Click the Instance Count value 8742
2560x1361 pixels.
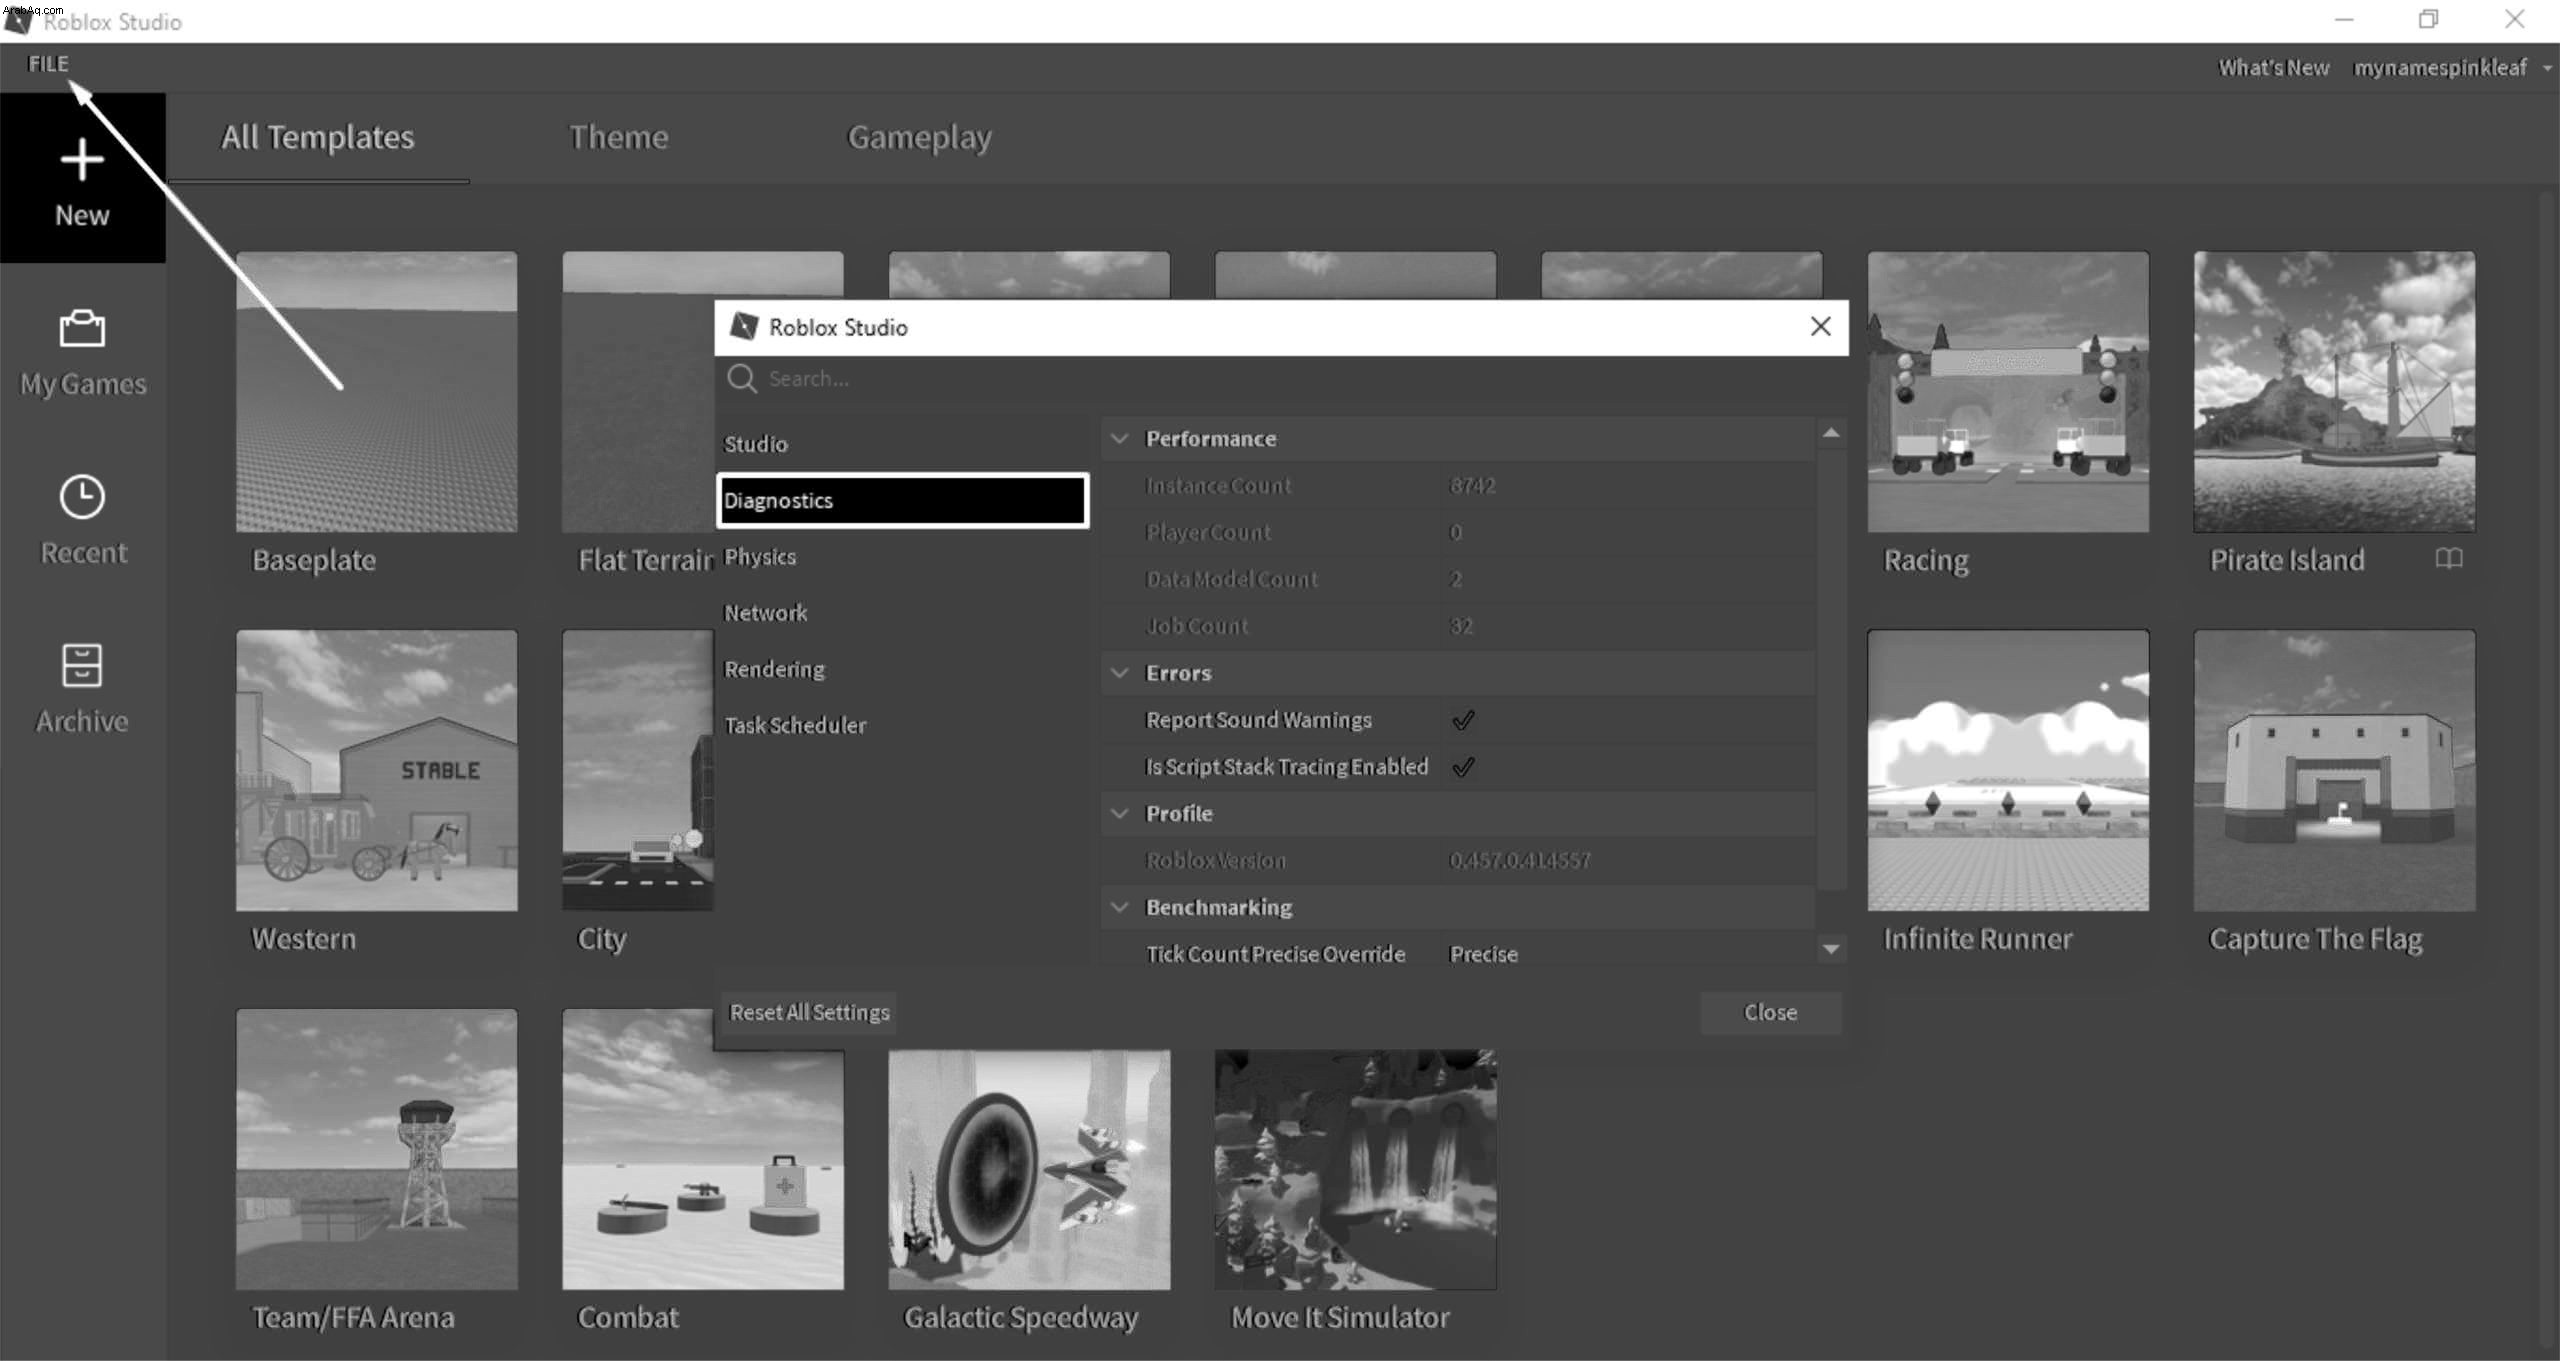pos(1472,486)
